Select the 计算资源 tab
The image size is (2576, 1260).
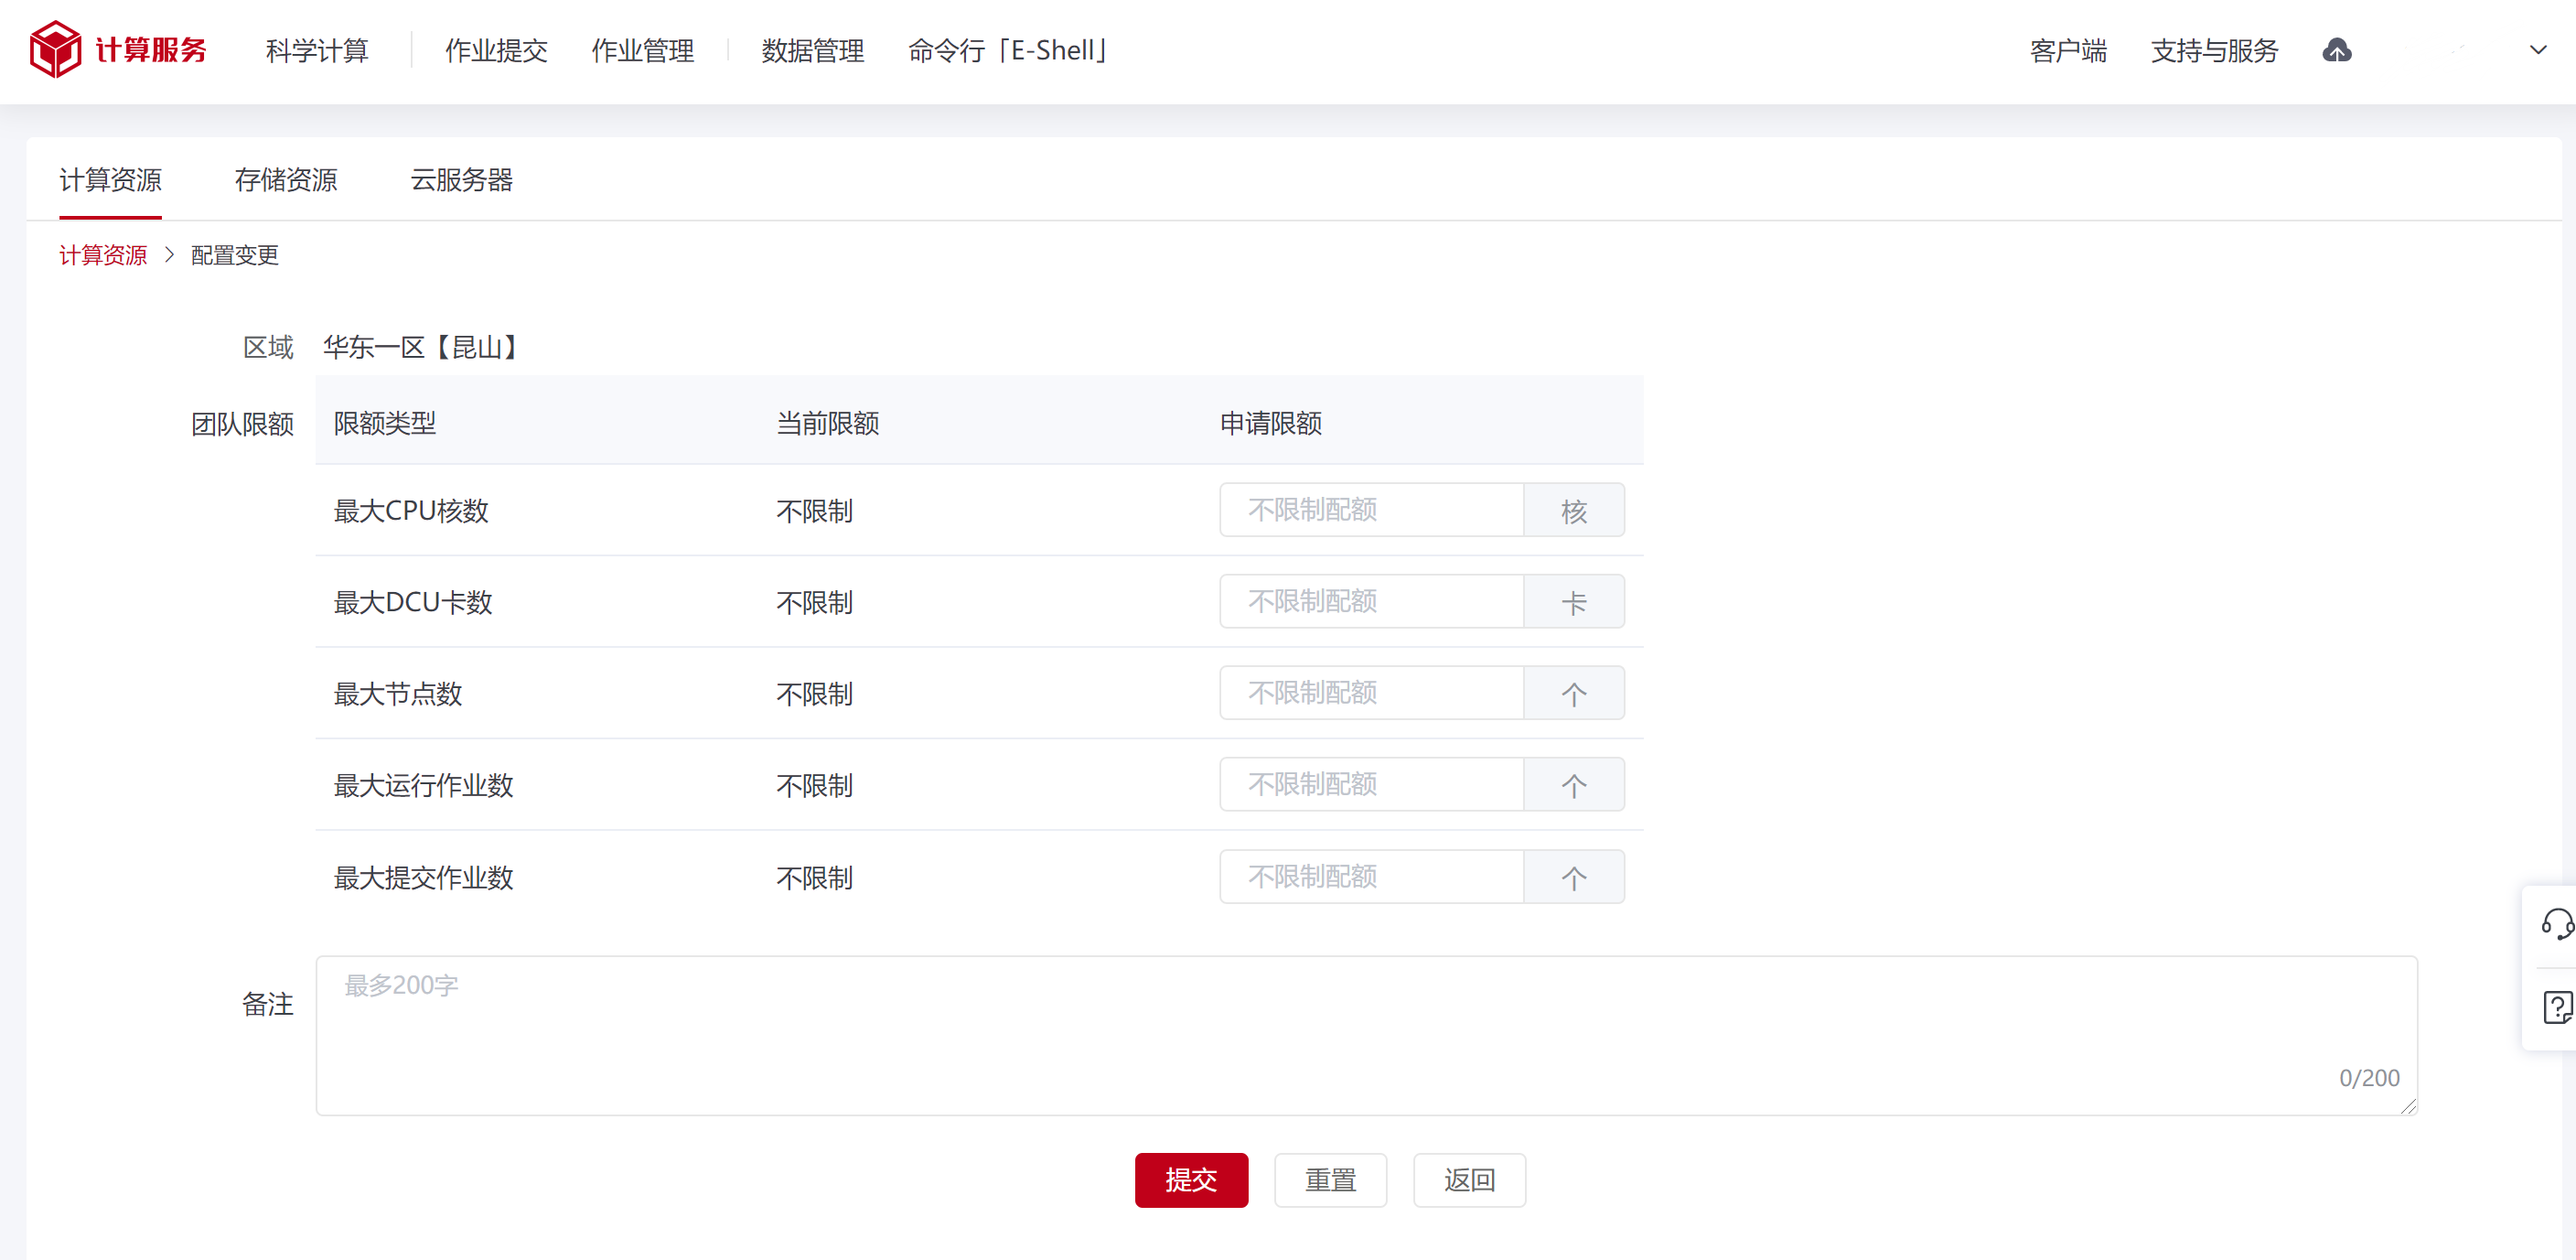tap(110, 180)
